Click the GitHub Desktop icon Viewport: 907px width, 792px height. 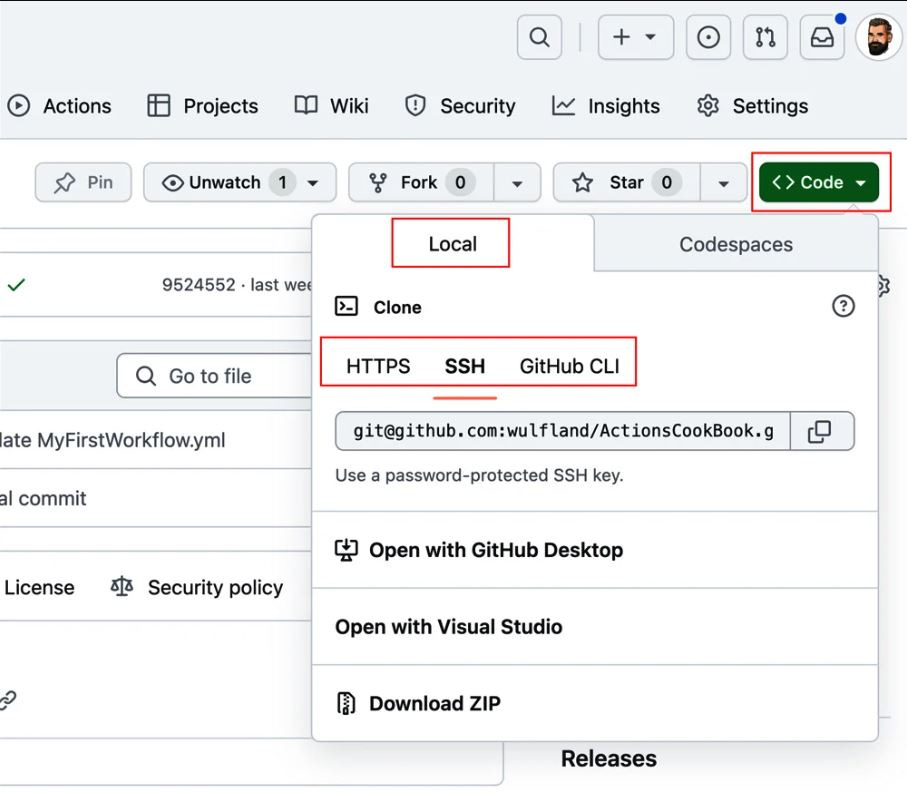tap(346, 550)
